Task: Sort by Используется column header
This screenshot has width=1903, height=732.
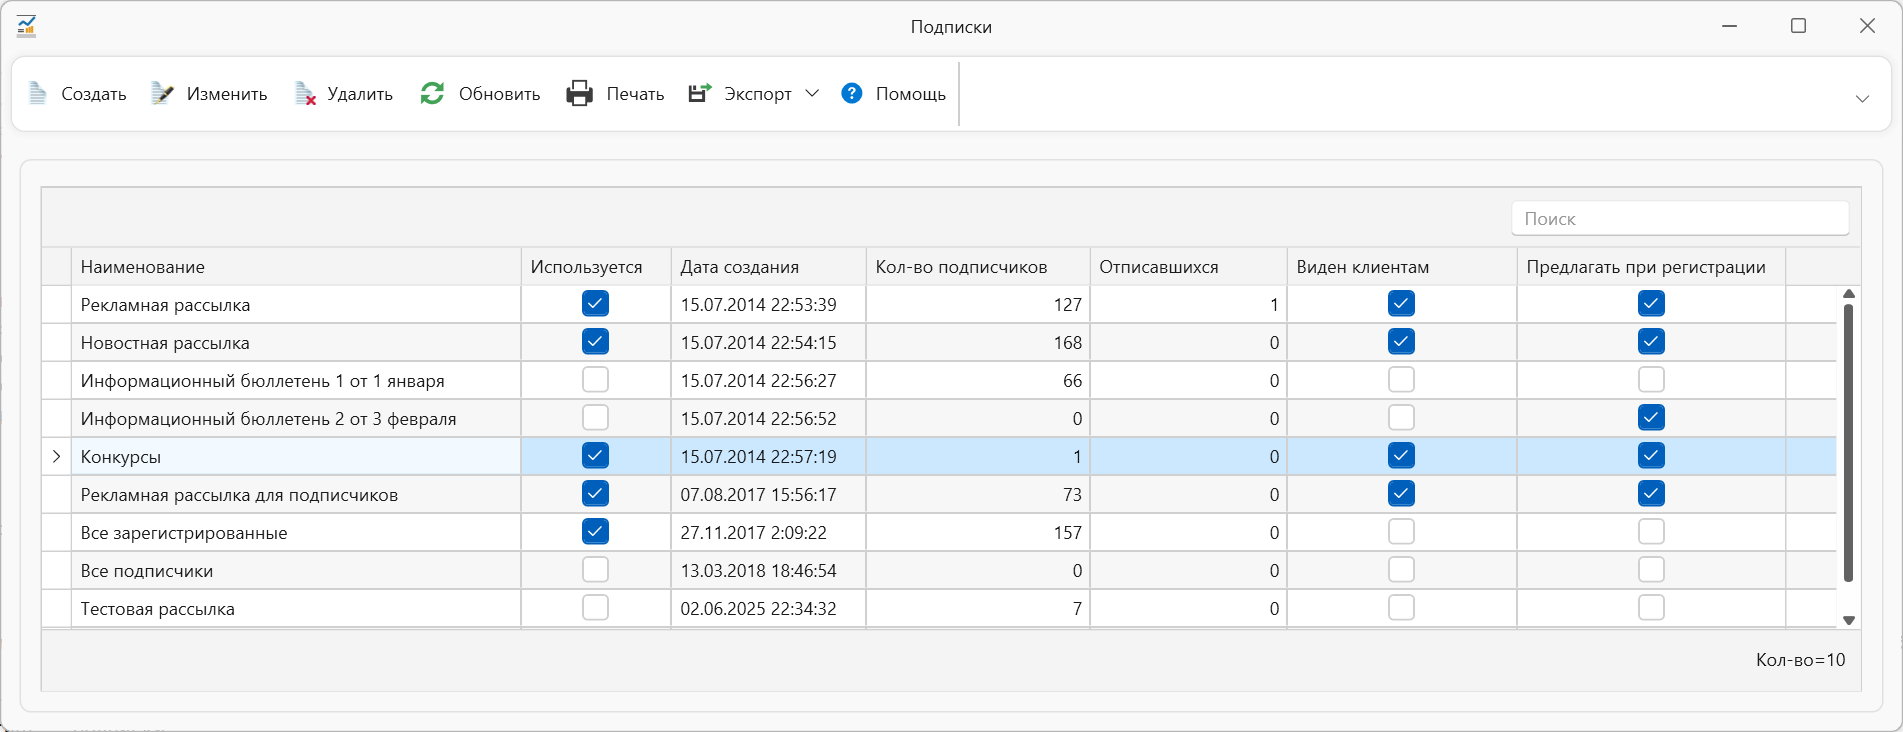Action: click(596, 267)
